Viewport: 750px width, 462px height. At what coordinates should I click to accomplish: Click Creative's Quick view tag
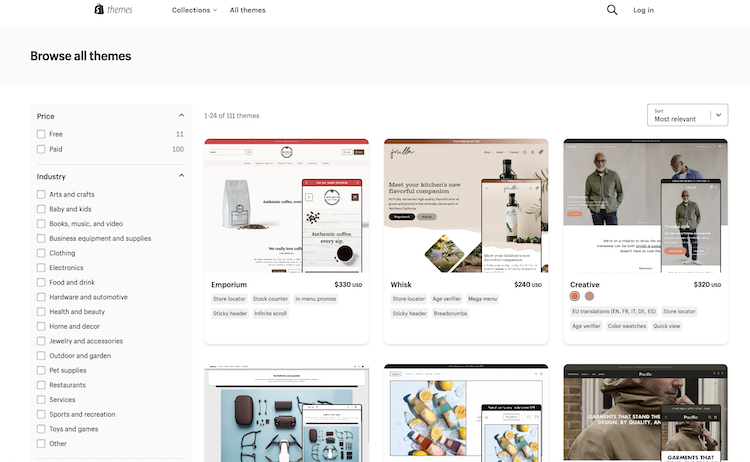(x=667, y=326)
